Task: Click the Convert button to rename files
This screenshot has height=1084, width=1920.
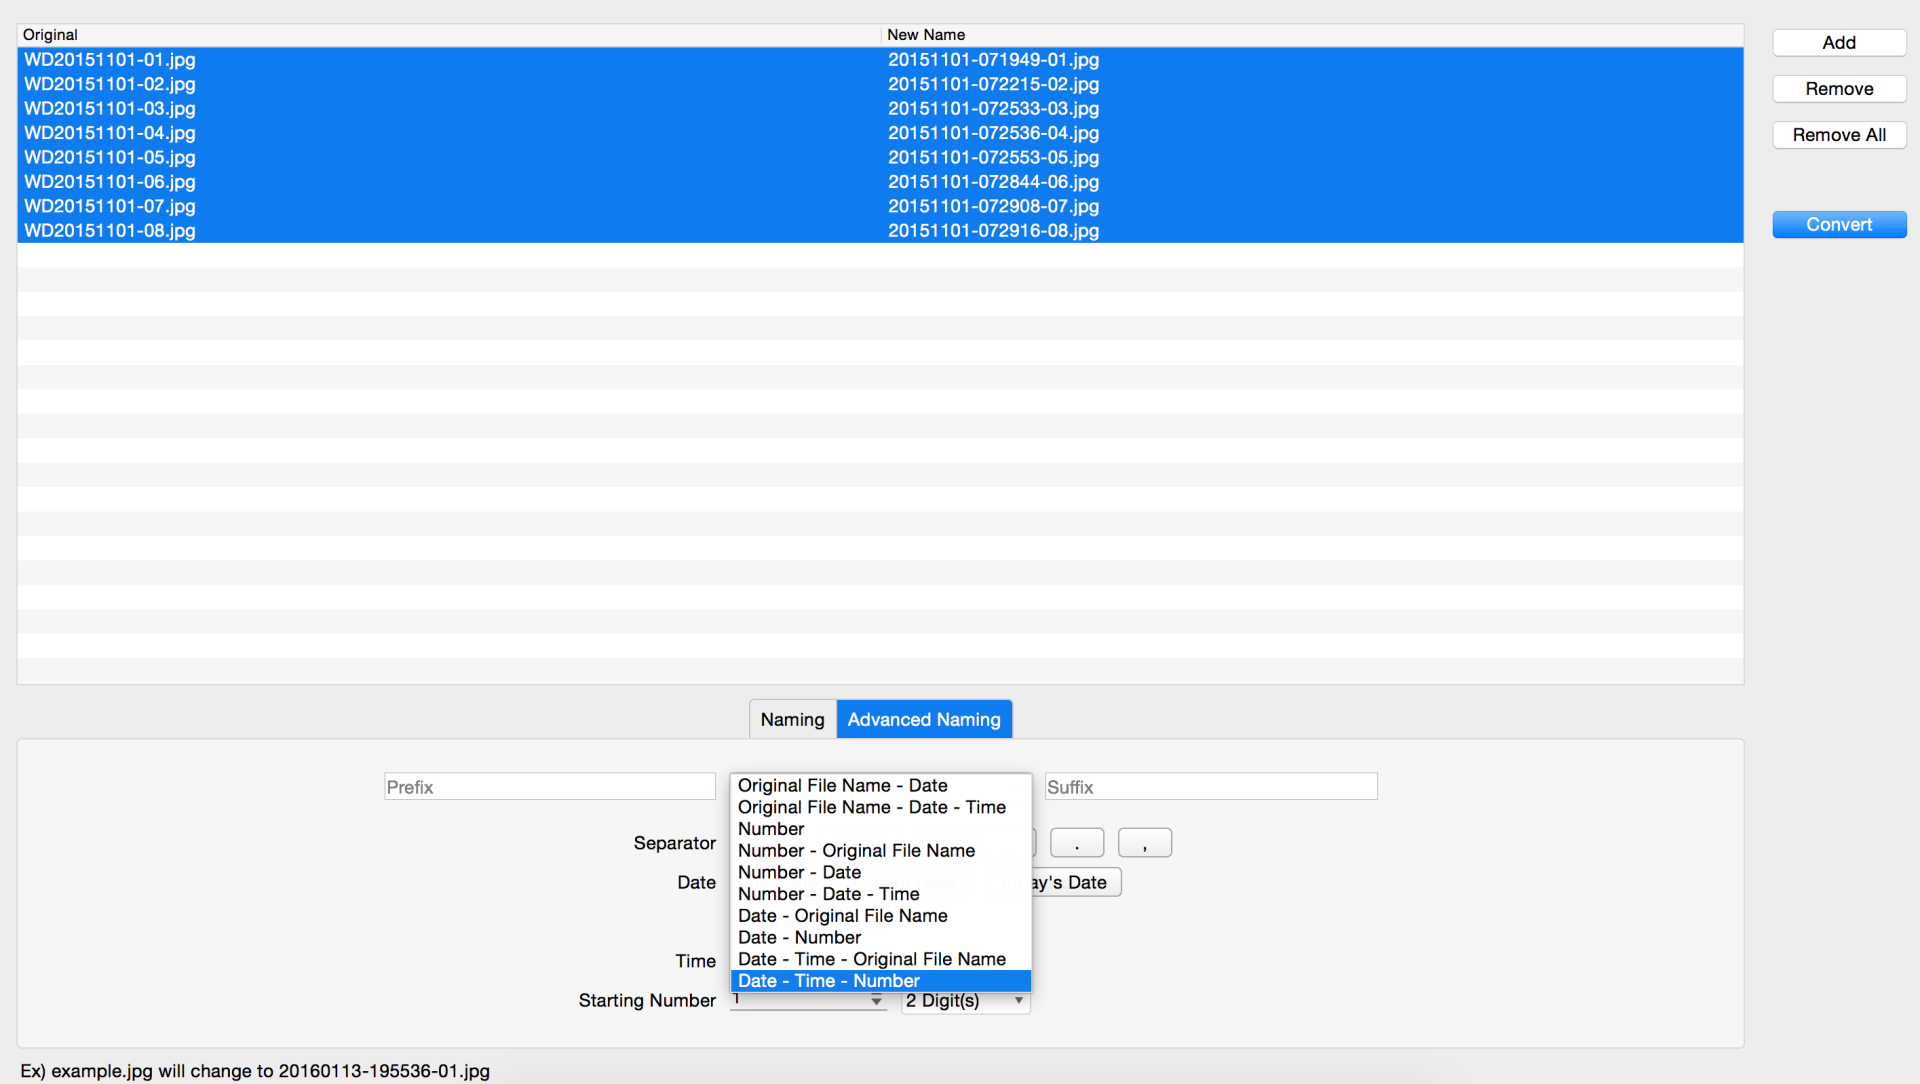Action: [1838, 222]
